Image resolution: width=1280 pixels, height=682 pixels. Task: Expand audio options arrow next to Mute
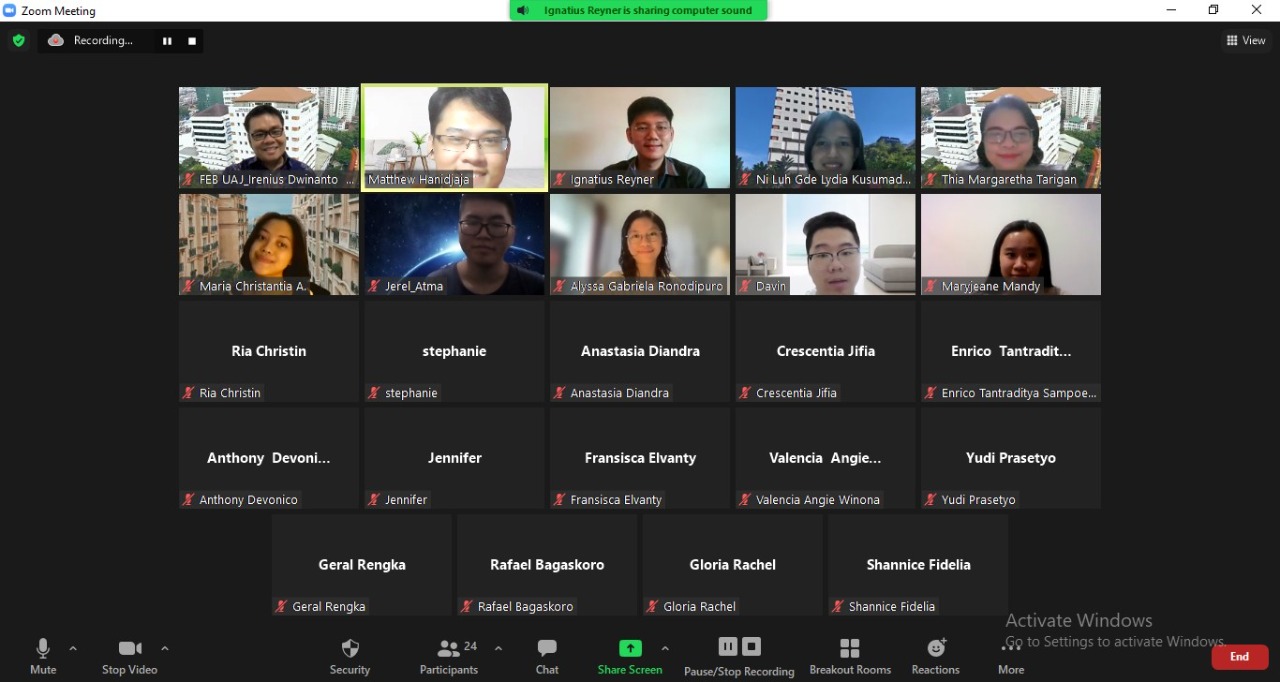[x=73, y=648]
